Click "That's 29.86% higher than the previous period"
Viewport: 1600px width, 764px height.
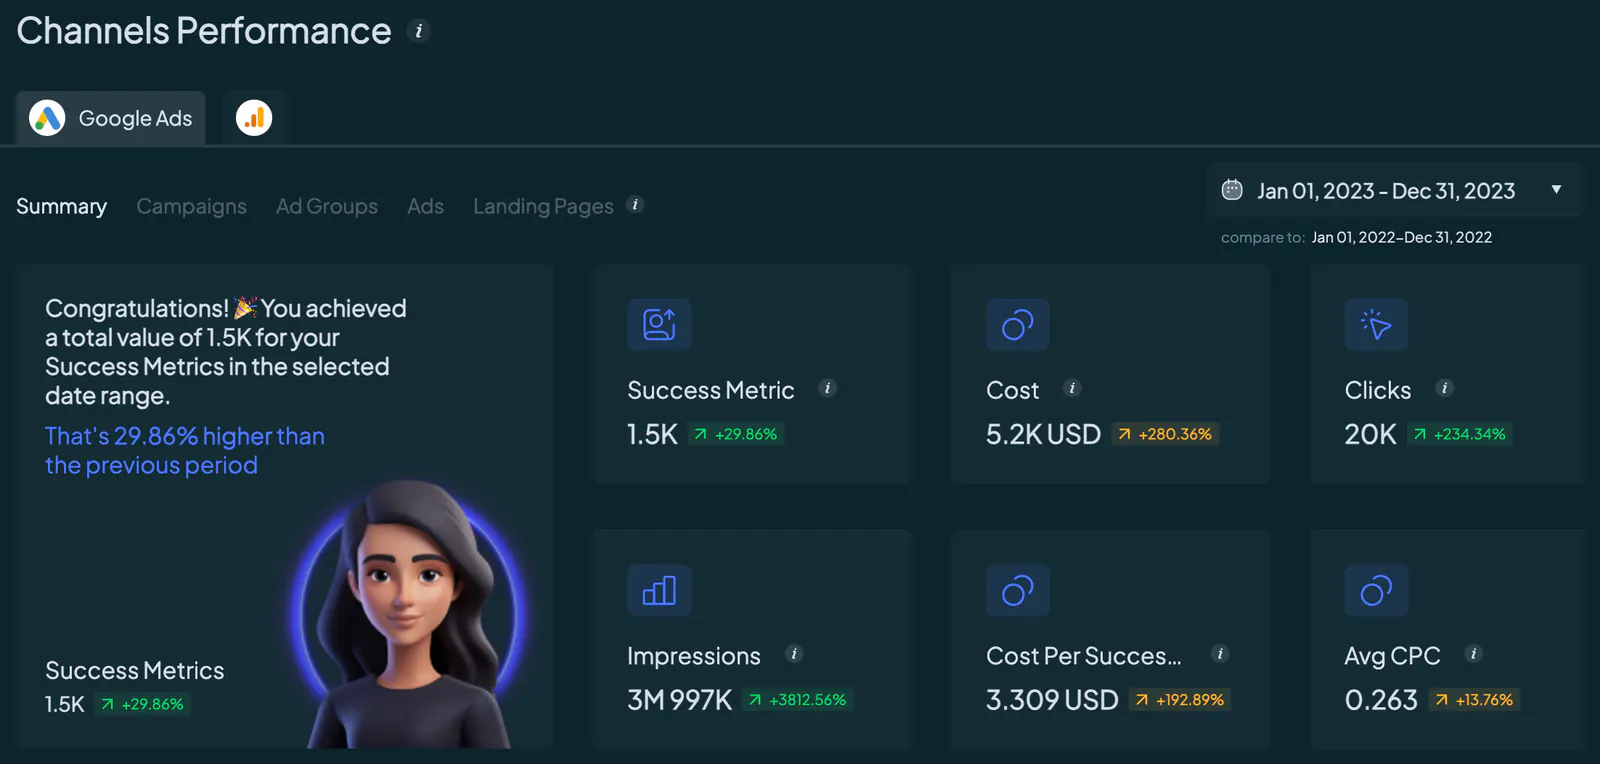(185, 451)
